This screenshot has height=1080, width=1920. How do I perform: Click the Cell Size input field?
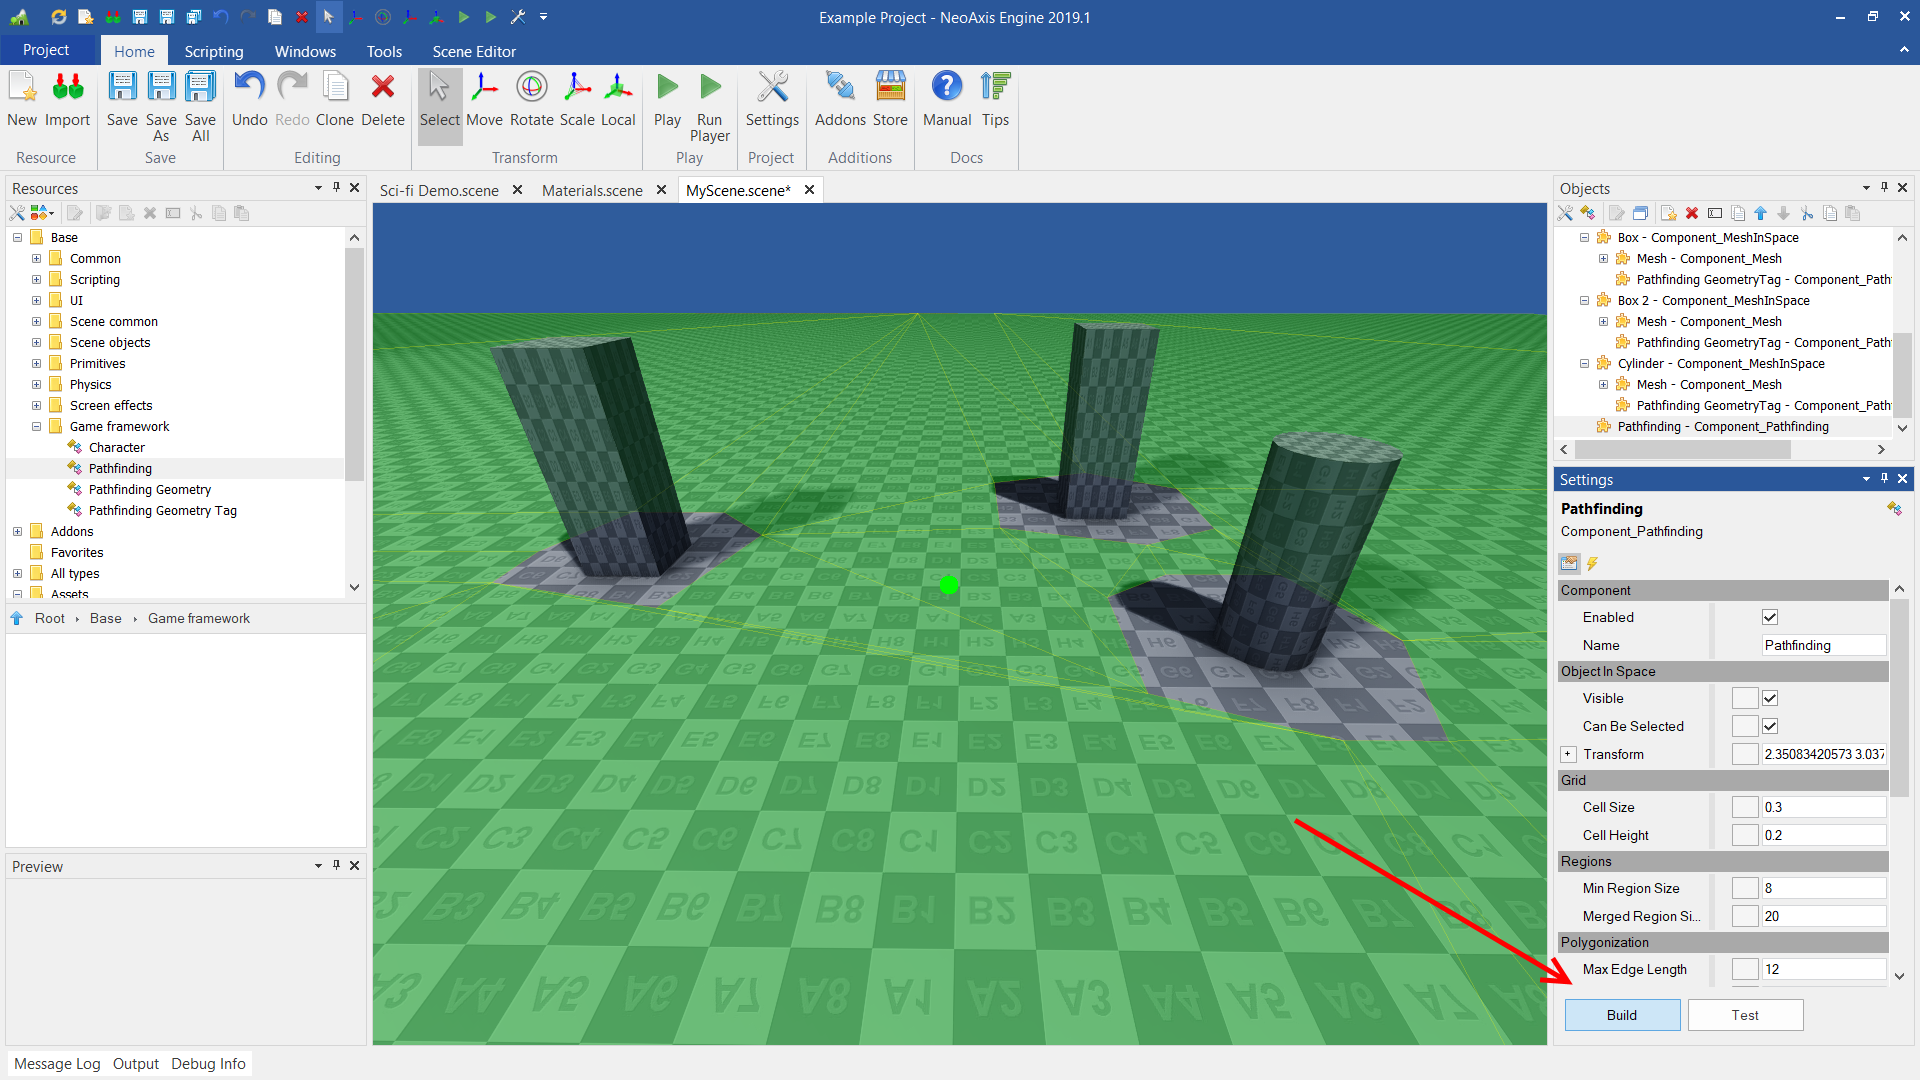click(1822, 808)
